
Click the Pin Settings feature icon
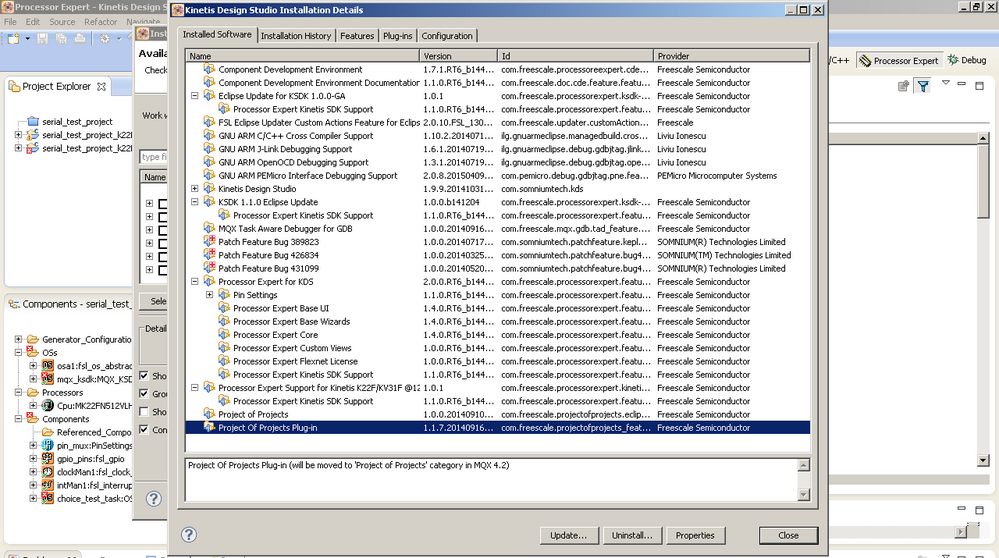tap(224, 294)
